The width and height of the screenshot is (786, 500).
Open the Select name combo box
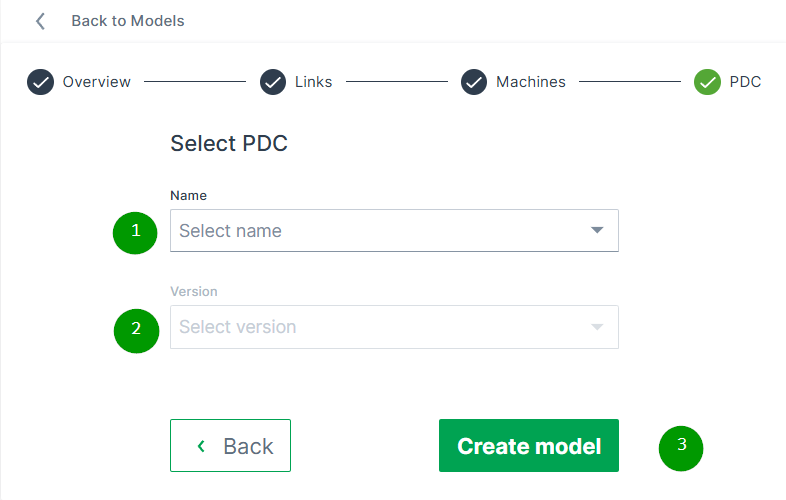tap(380, 231)
